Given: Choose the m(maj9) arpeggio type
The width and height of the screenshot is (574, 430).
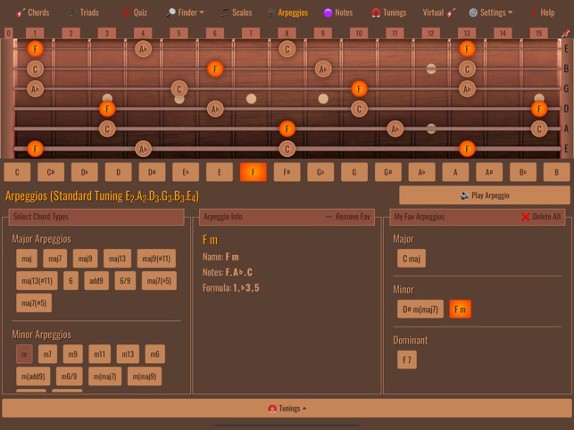Looking at the screenshot, I should point(144,376).
